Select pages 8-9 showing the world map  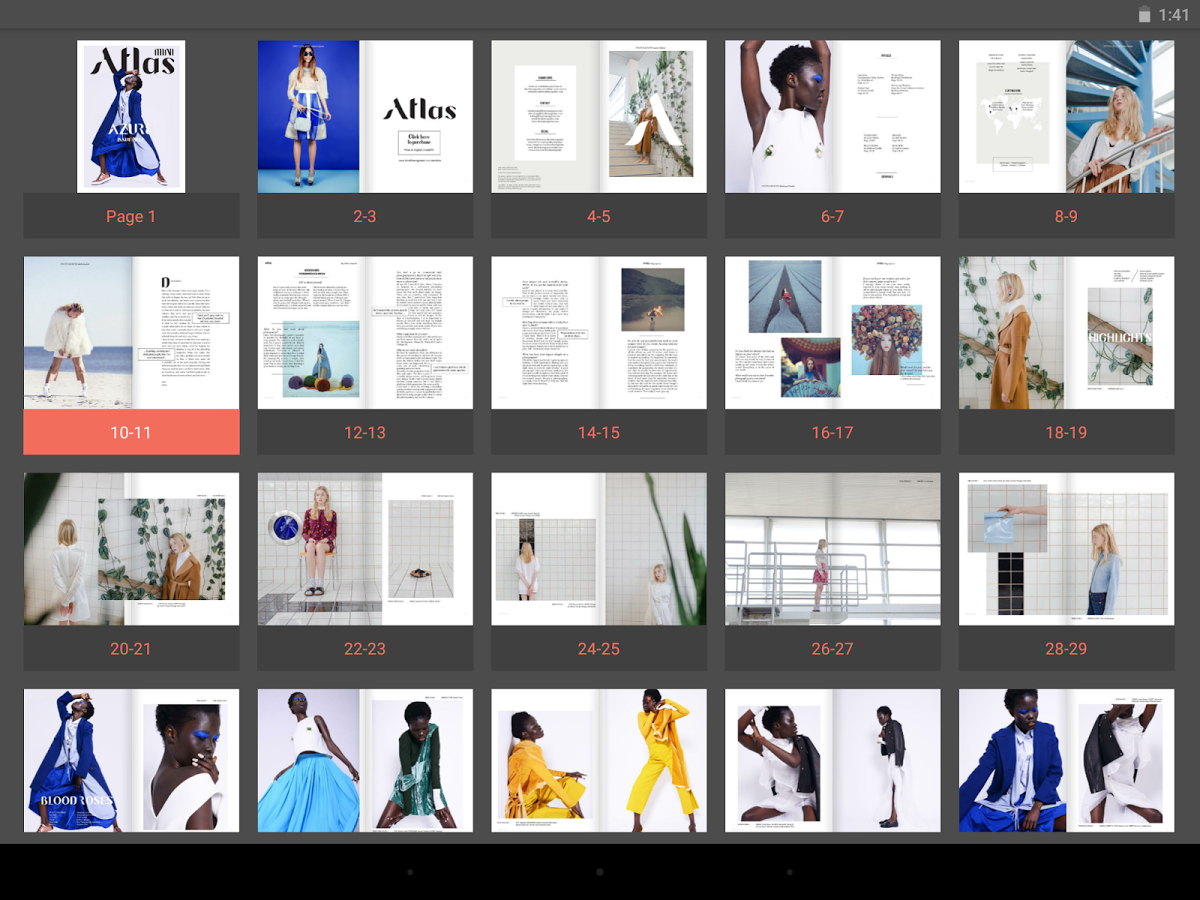coord(1065,116)
